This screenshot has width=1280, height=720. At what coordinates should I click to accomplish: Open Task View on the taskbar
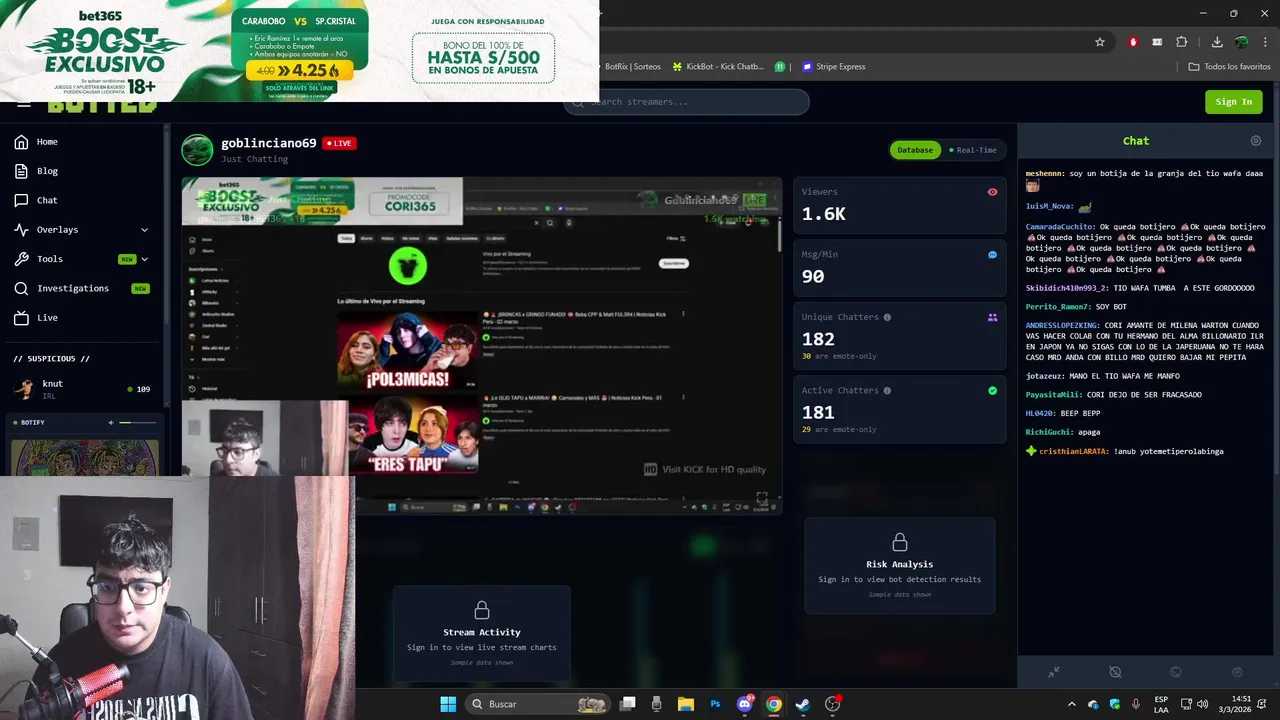click(x=627, y=704)
